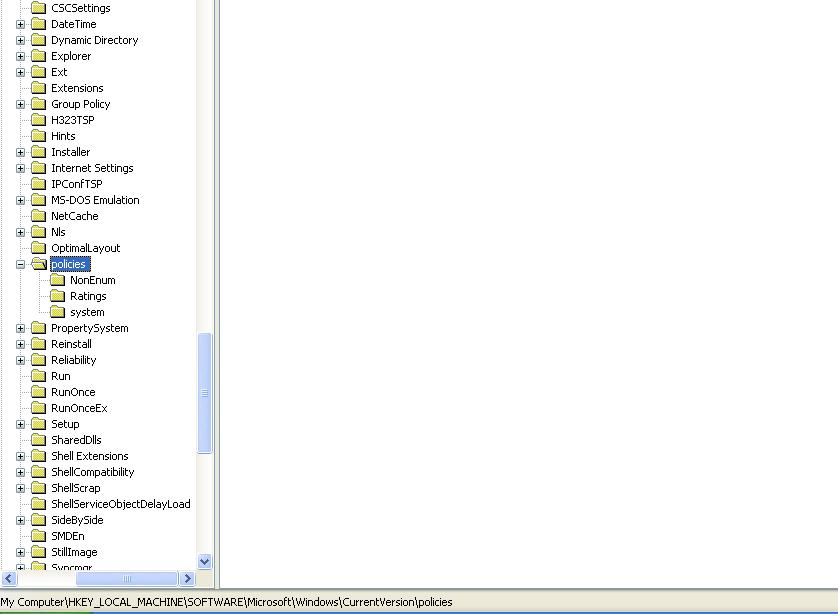Click the Nls folder icon
This screenshot has height=614, width=838.
(38, 232)
